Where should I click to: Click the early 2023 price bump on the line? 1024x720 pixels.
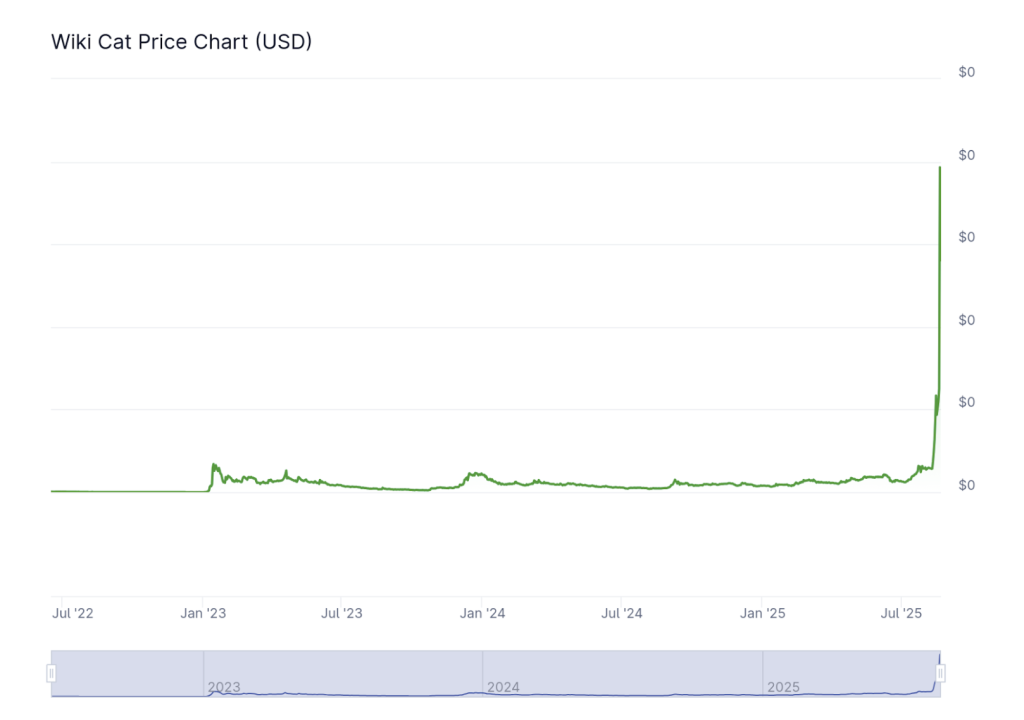tap(214, 466)
